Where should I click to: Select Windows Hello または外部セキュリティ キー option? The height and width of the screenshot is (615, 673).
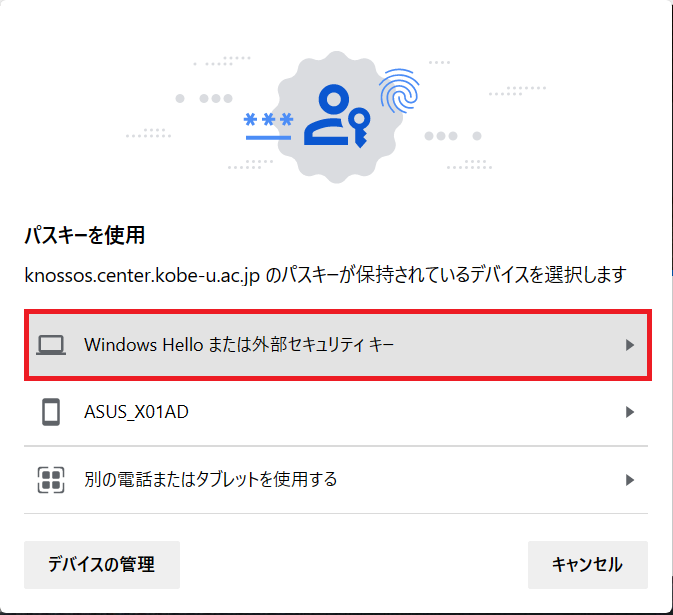(x=338, y=345)
